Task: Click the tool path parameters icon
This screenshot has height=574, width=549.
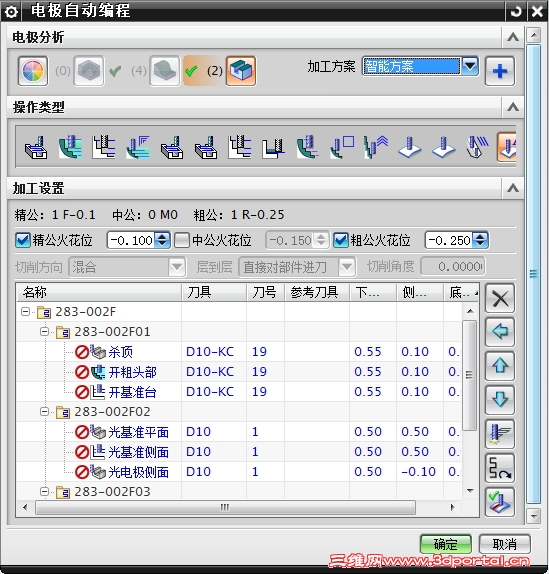Action: click(x=500, y=434)
